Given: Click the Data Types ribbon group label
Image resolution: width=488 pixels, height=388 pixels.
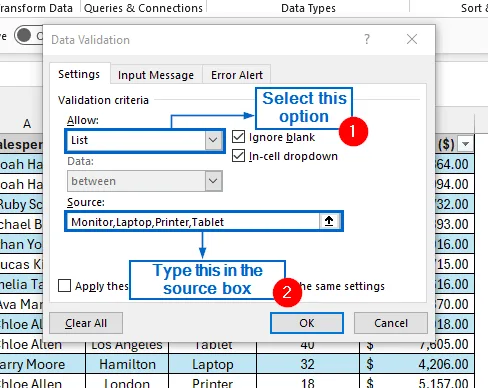Looking at the screenshot, I should (308, 8).
